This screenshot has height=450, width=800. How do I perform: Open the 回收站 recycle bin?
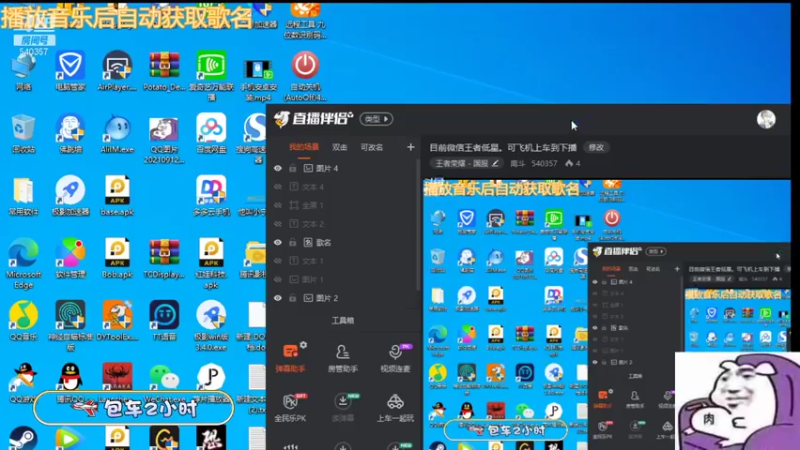(23, 134)
